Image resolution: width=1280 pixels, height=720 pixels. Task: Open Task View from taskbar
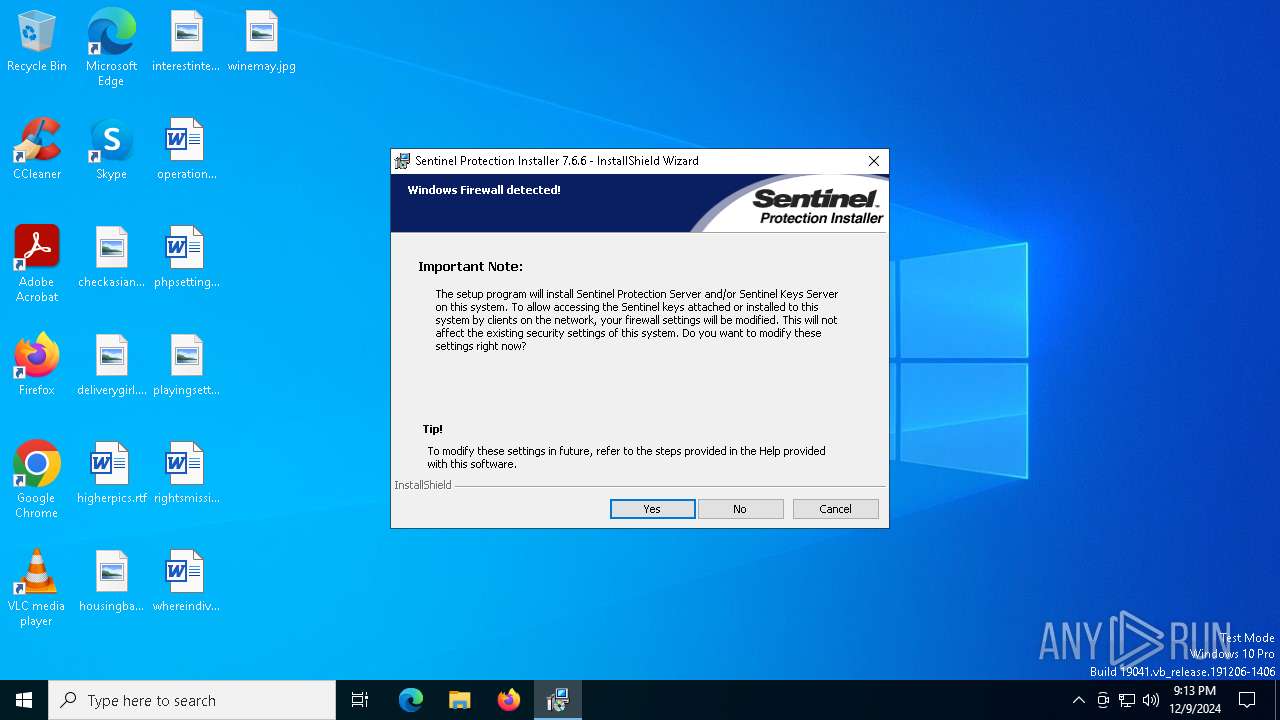point(360,700)
